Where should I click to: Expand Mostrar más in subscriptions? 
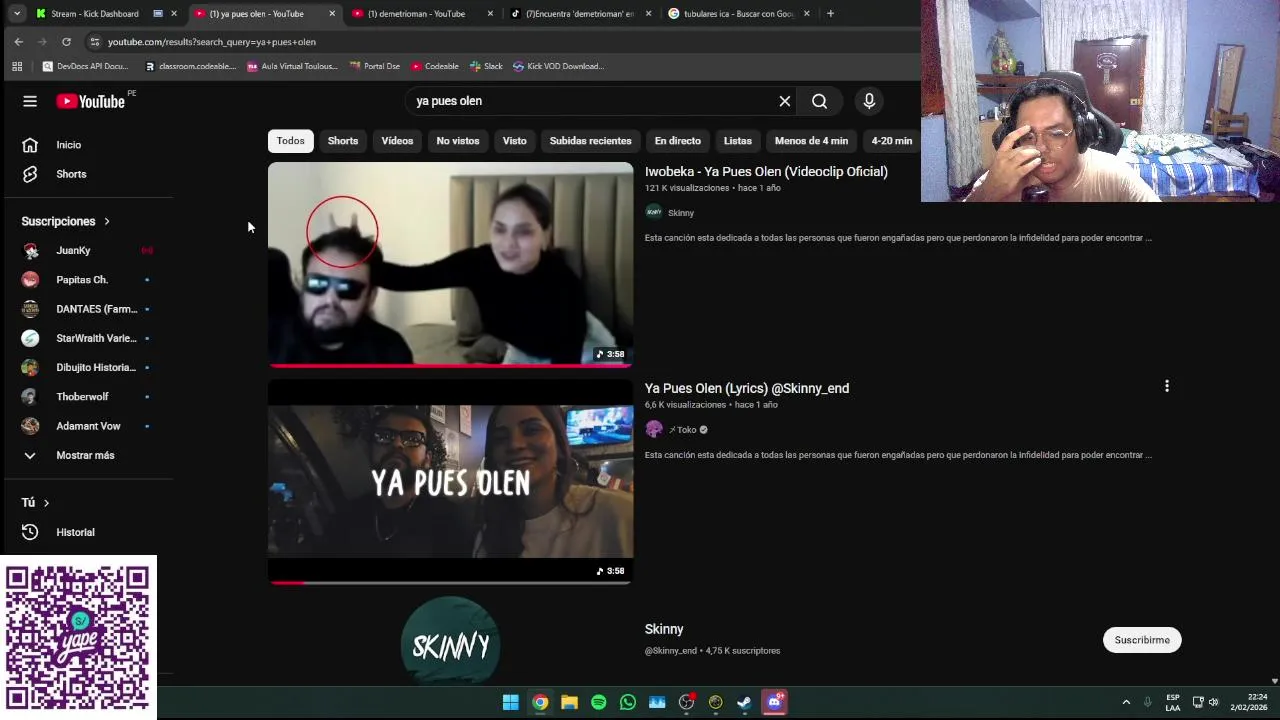point(87,455)
